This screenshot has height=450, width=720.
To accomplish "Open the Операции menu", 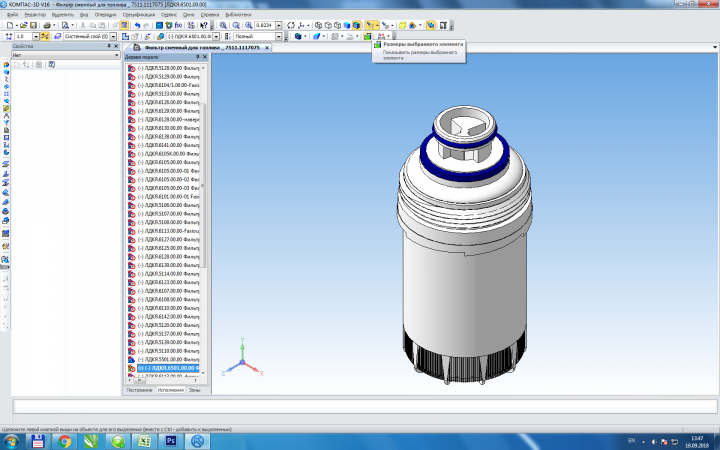I will click(106, 15).
